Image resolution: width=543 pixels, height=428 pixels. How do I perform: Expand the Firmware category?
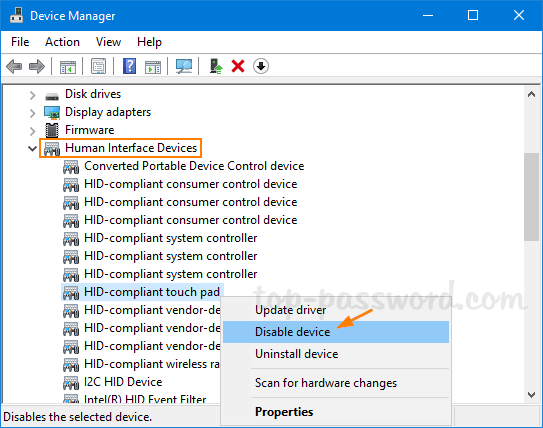(33, 131)
